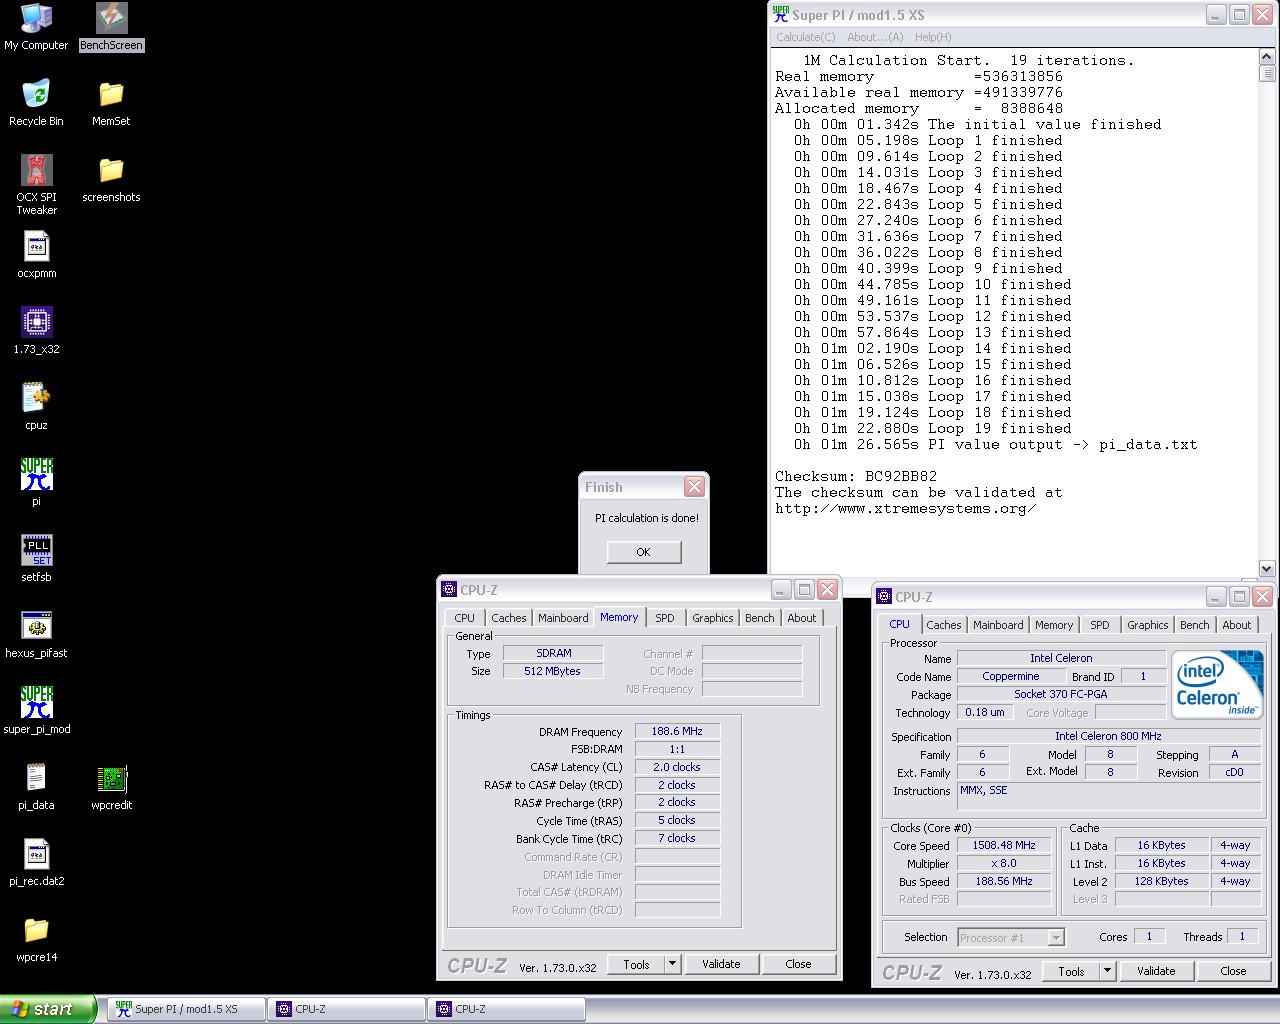This screenshot has height=1024, width=1280.
Task: Click Tools button in Memory CPU-Z window
Action: click(x=636, y=964)
